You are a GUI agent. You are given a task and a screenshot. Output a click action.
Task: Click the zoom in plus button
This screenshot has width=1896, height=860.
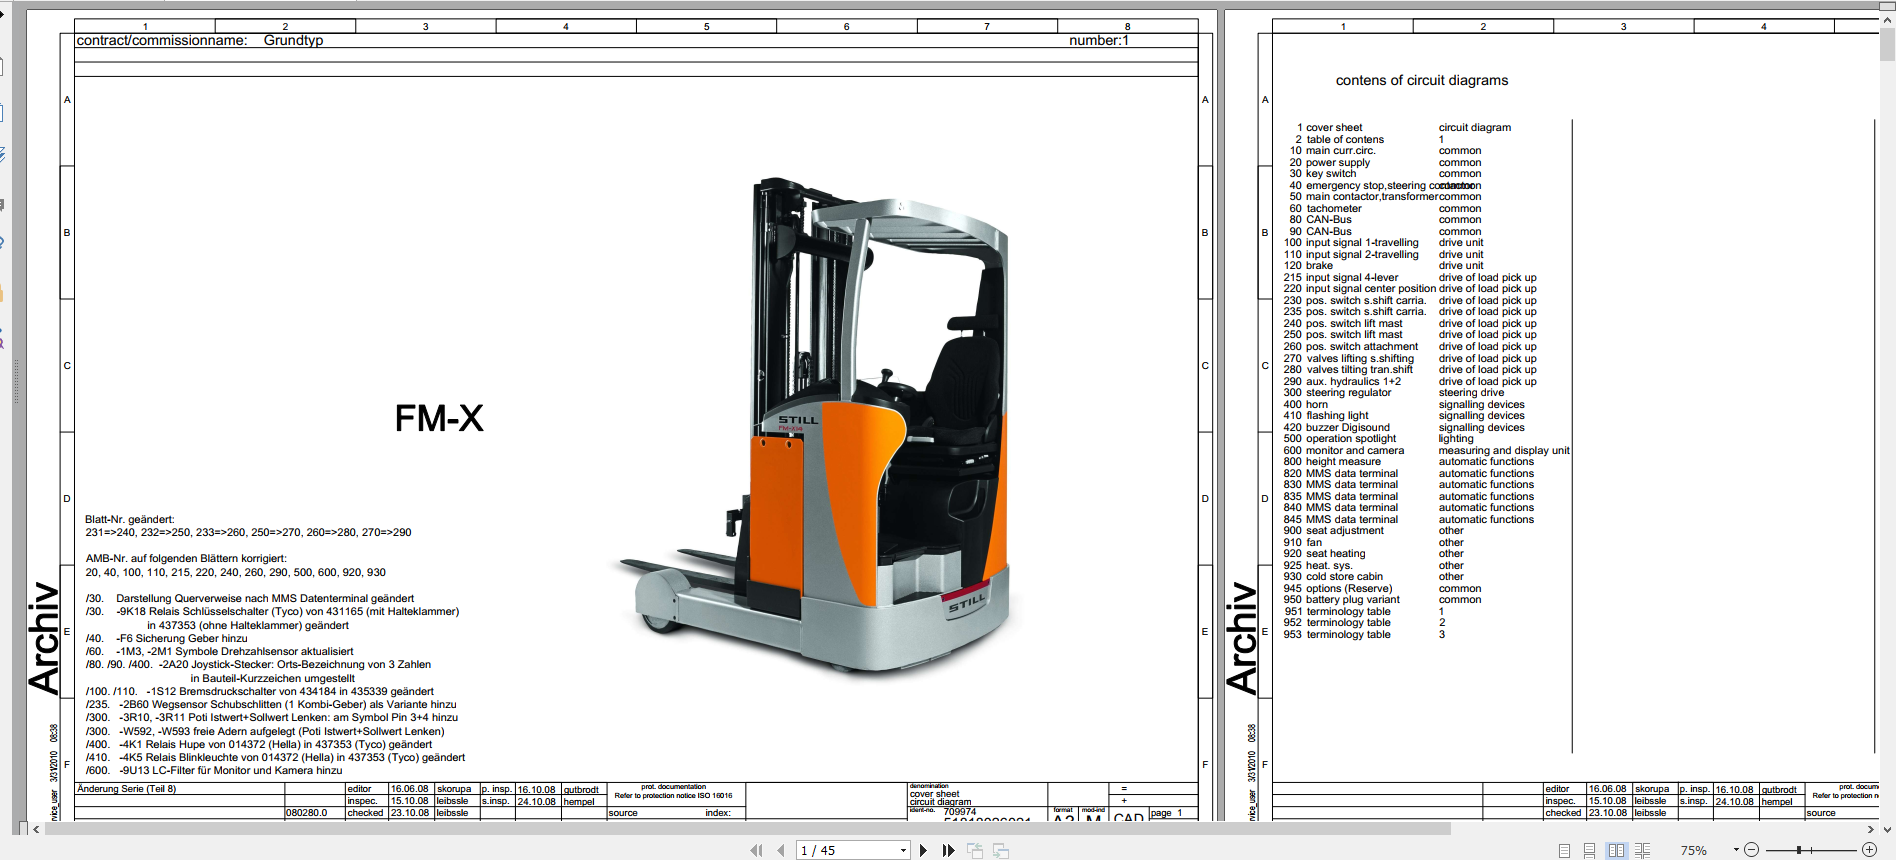tap(1869, 850)
